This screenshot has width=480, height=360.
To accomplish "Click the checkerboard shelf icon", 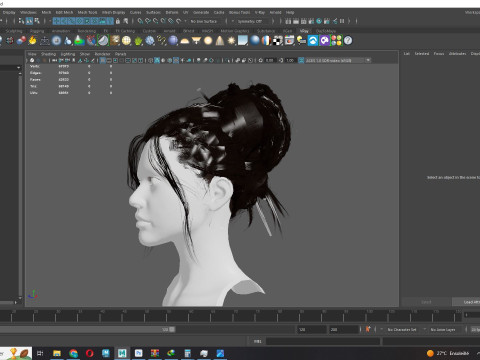I will [278, 41].
